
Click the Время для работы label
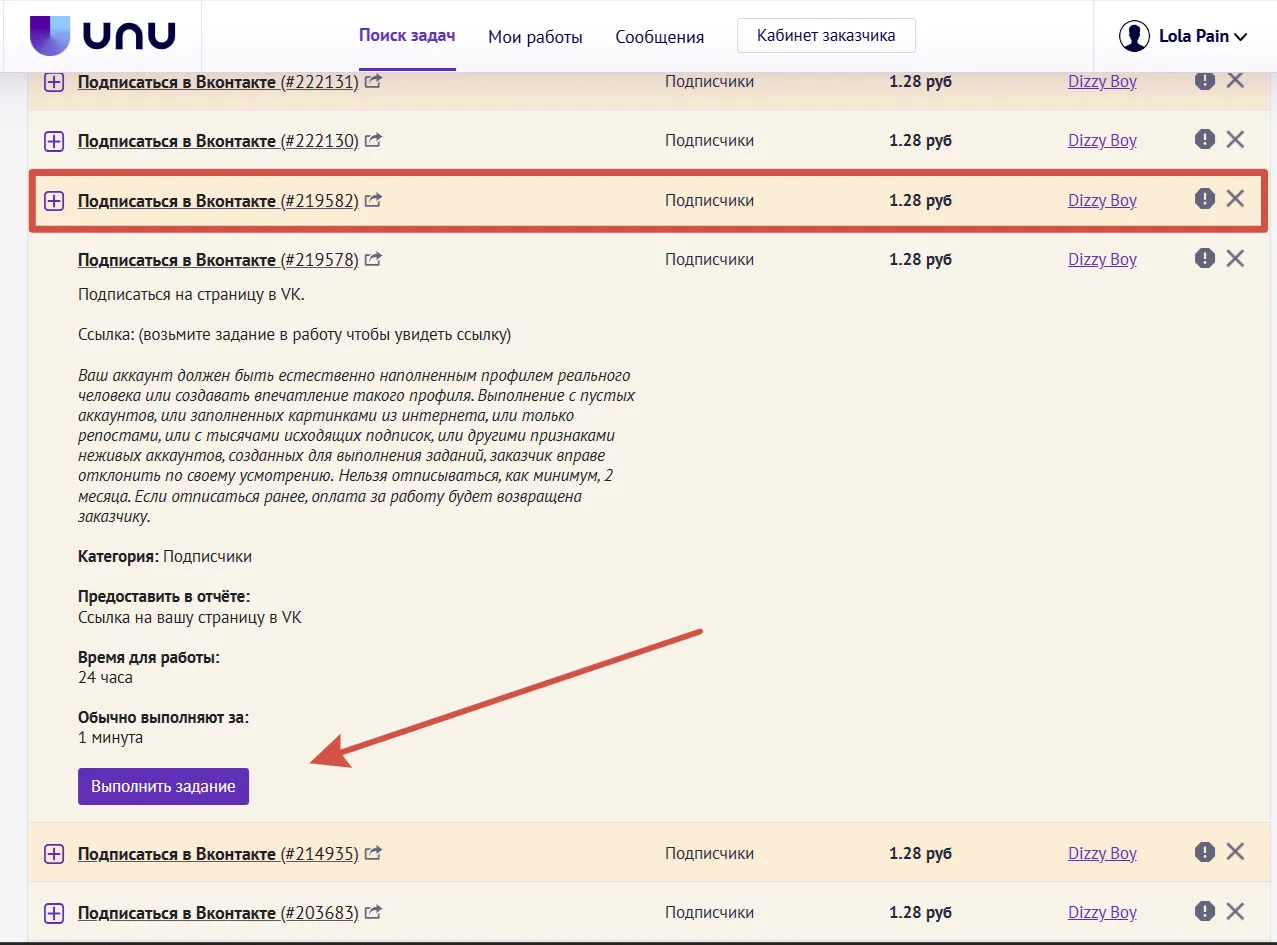pyautogui.click(x=149, y=658)
